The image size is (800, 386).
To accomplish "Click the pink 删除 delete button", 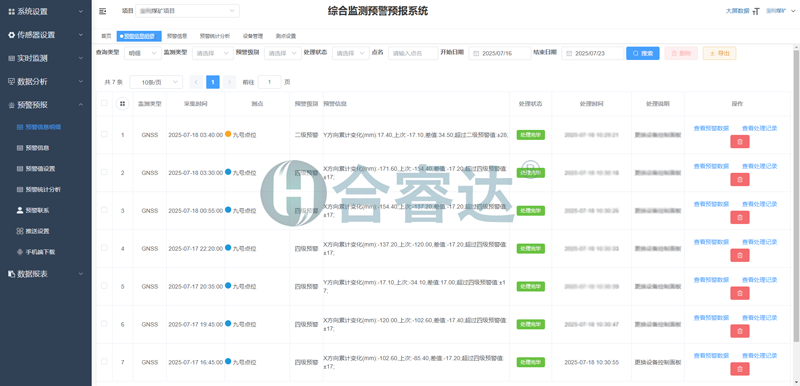I will (681, 53).
